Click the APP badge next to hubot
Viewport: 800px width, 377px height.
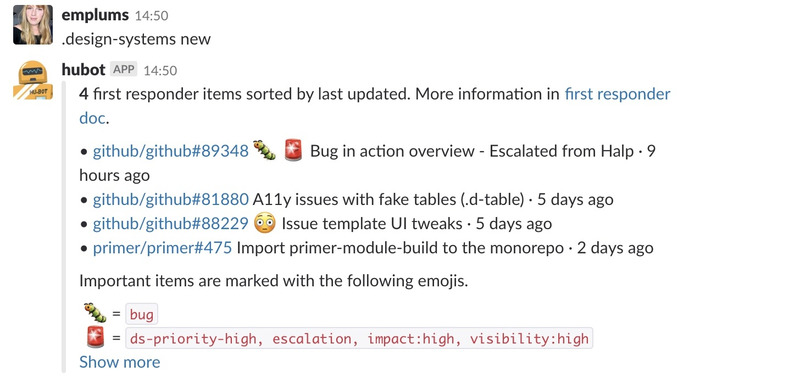(124, 69)
